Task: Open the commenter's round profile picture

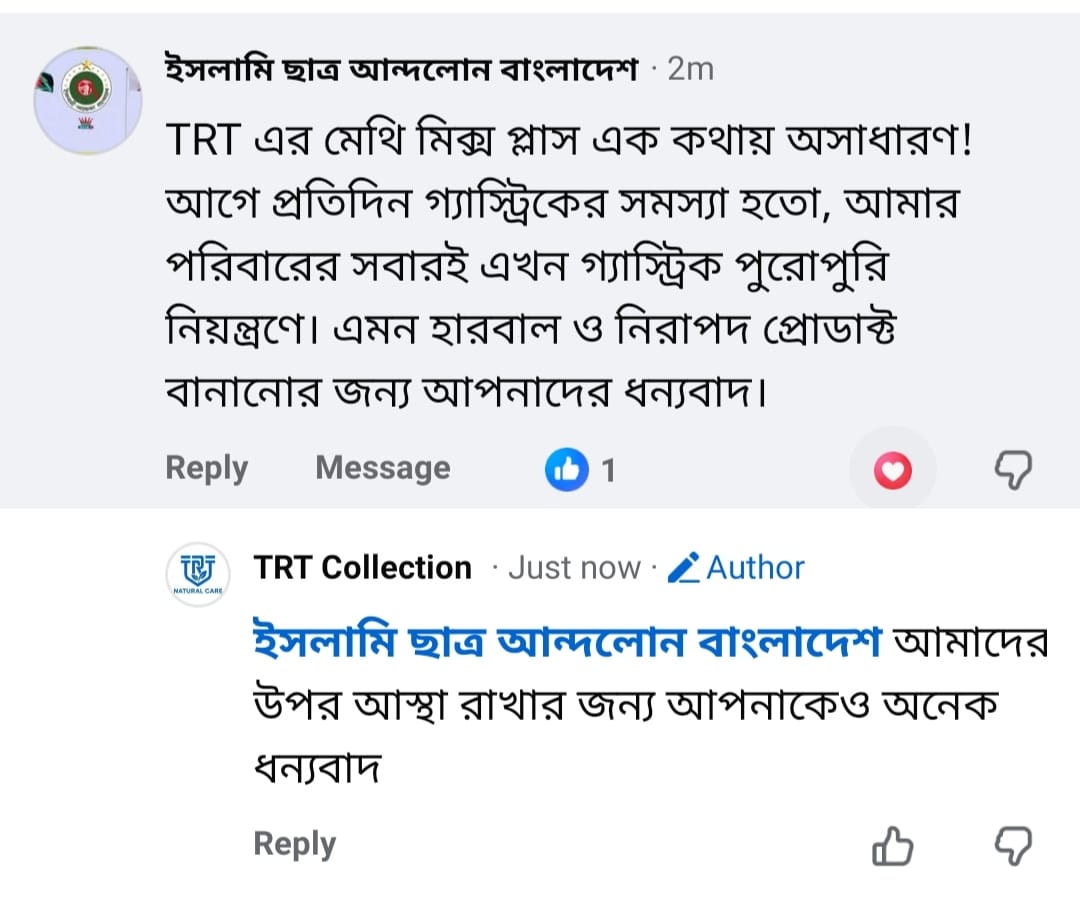Action: click(88, 101)
